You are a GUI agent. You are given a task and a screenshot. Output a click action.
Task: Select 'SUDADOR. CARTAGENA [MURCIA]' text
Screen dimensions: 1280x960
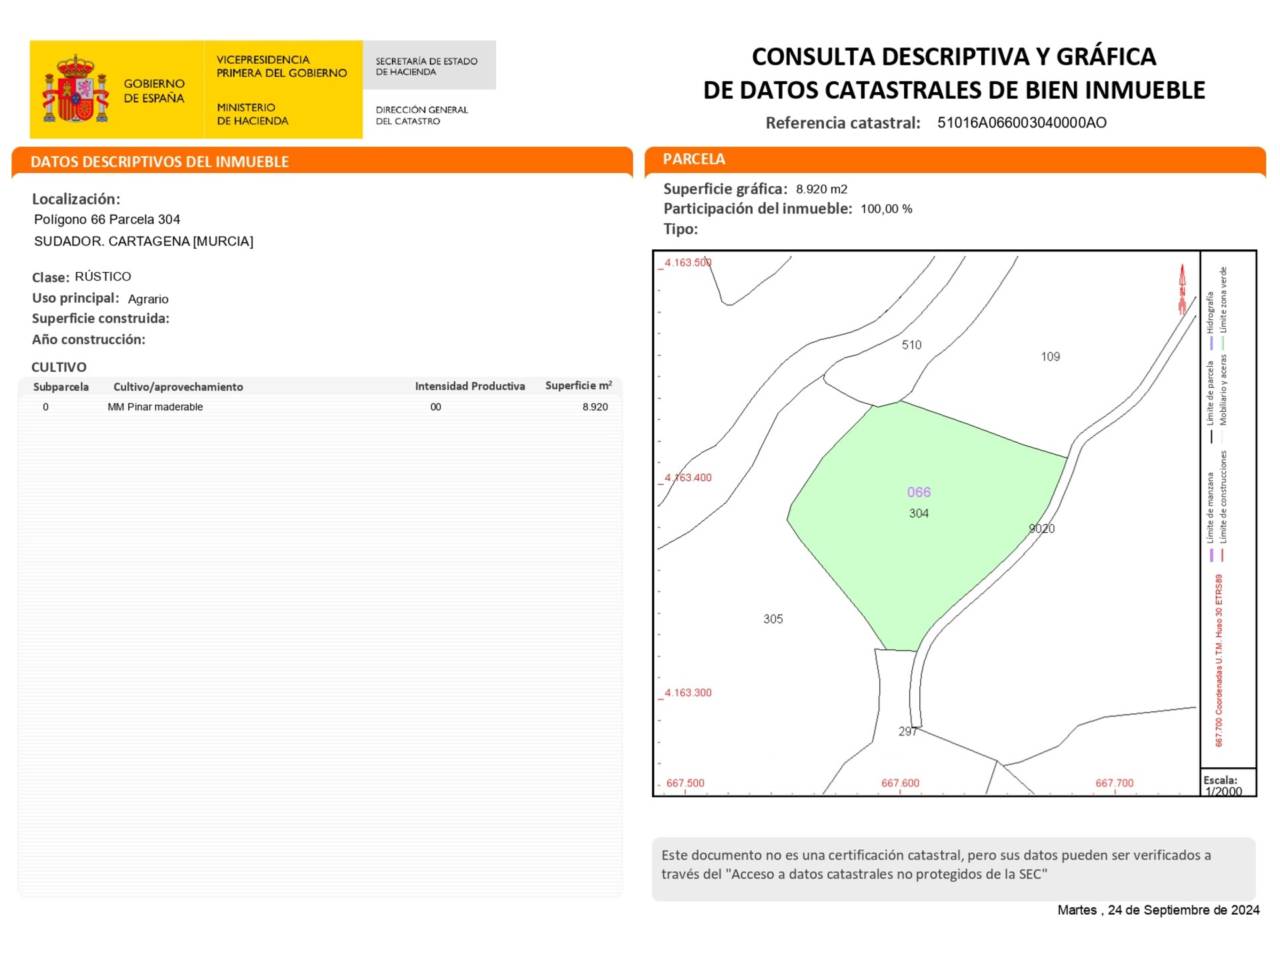pos(144,241)
